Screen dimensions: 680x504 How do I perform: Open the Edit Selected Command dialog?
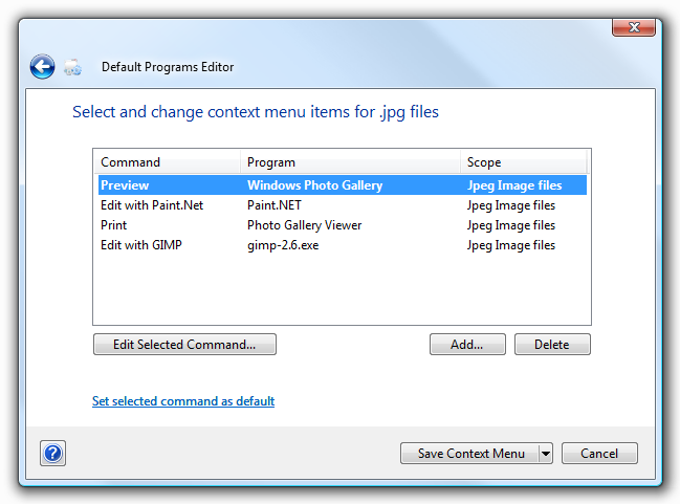pyautogui.click(x=185, y=344)
